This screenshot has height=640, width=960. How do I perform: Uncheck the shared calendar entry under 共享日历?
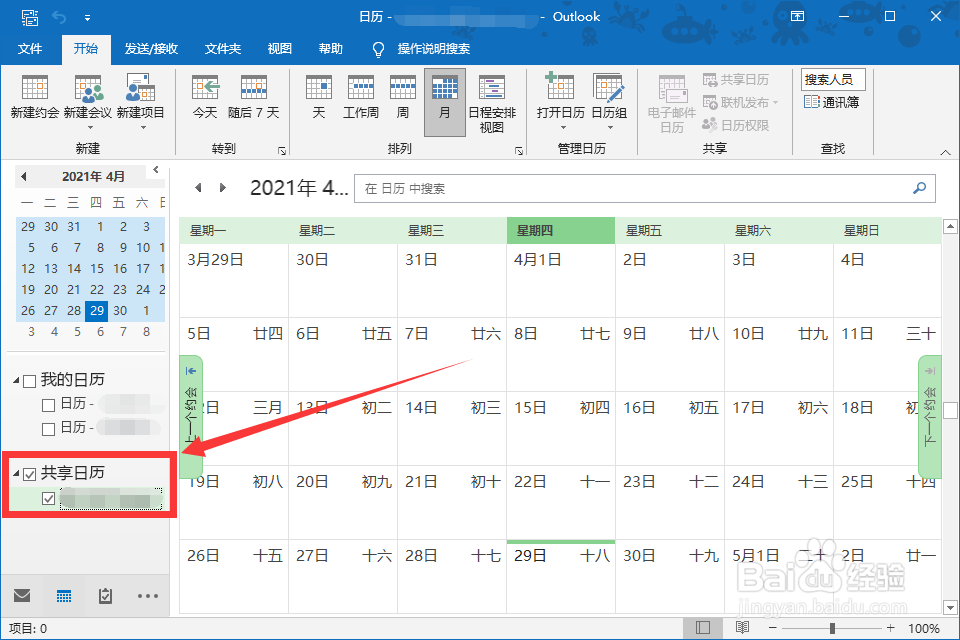click(x=48, y=499)
